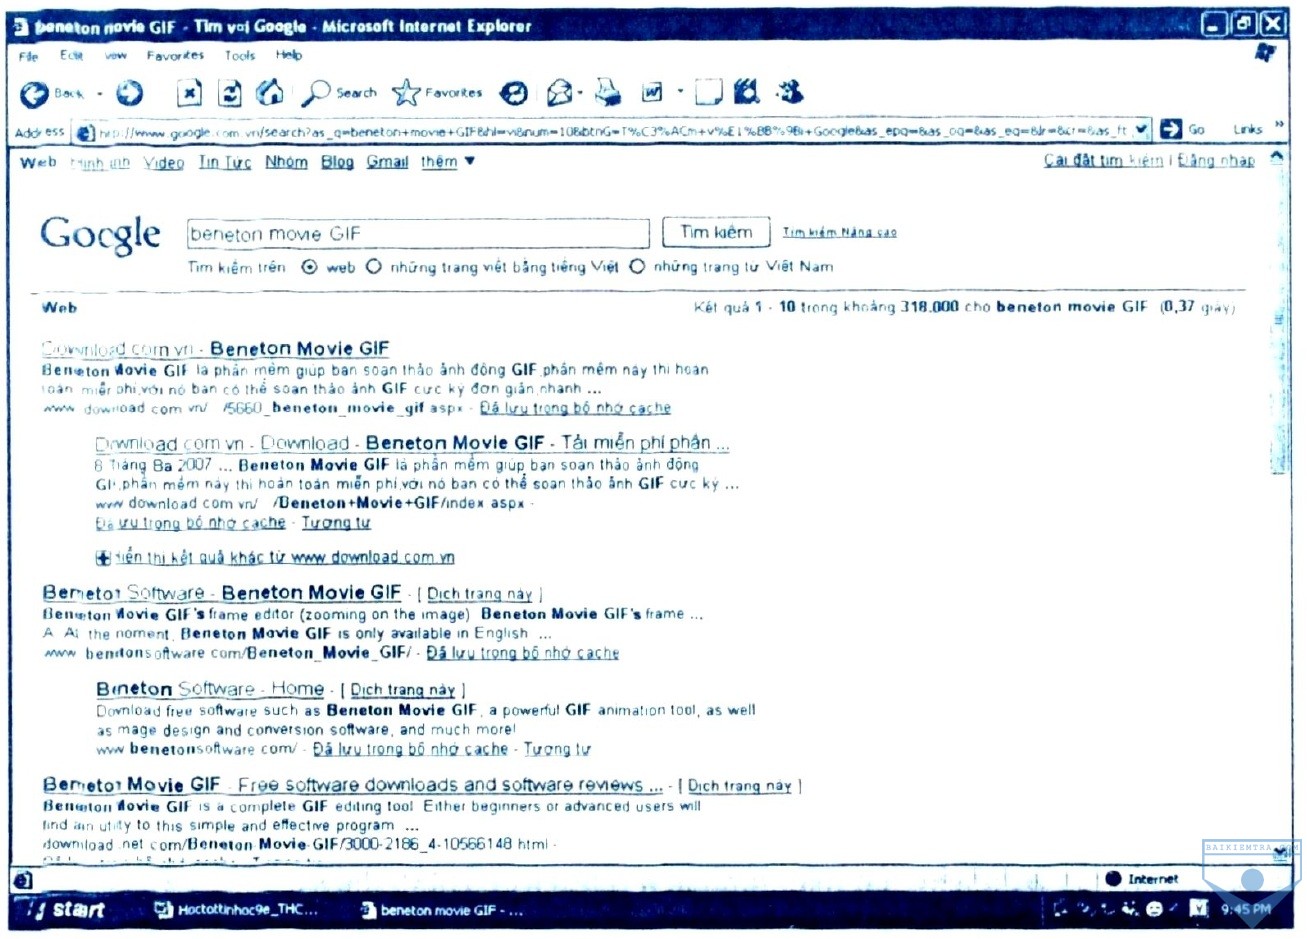Open the Help menu

click(289, 56)
